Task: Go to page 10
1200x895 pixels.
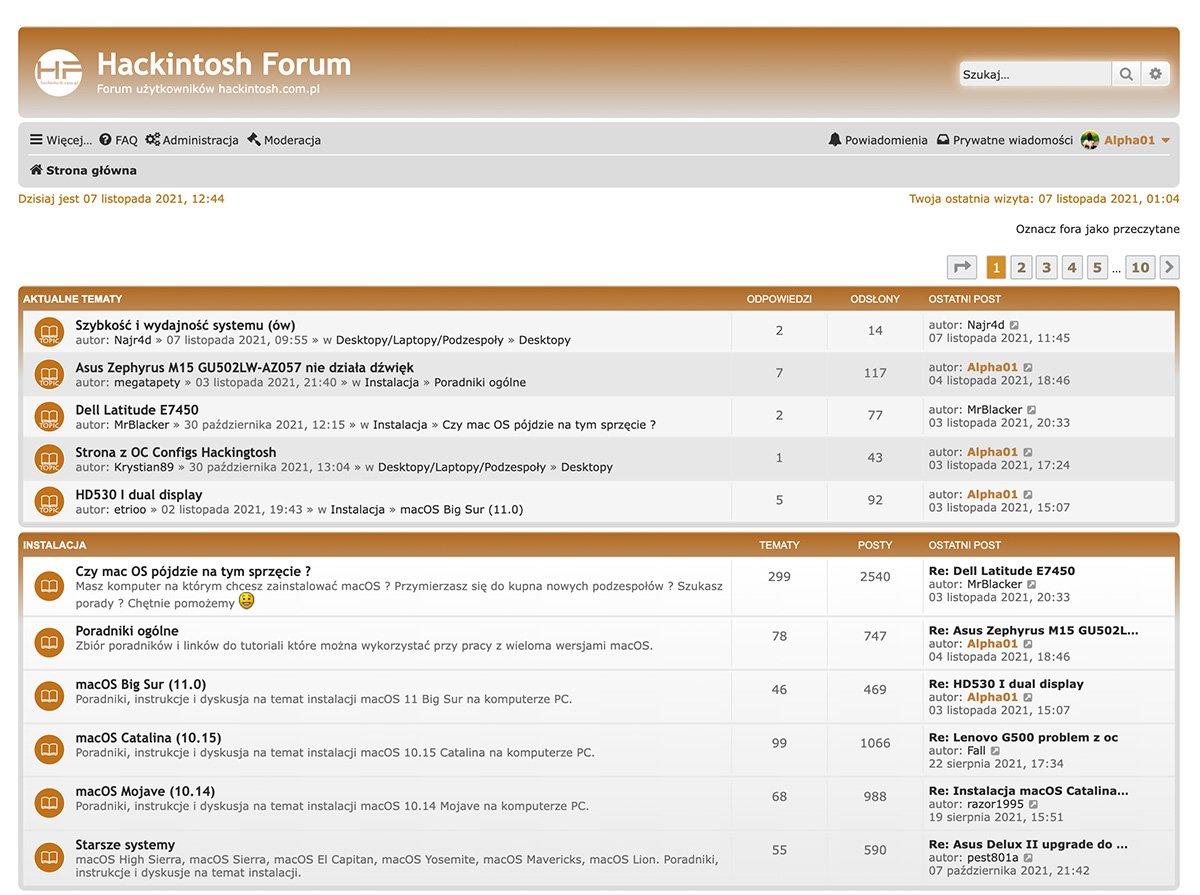Action: pyautogui.click(x=1140, y=267)
